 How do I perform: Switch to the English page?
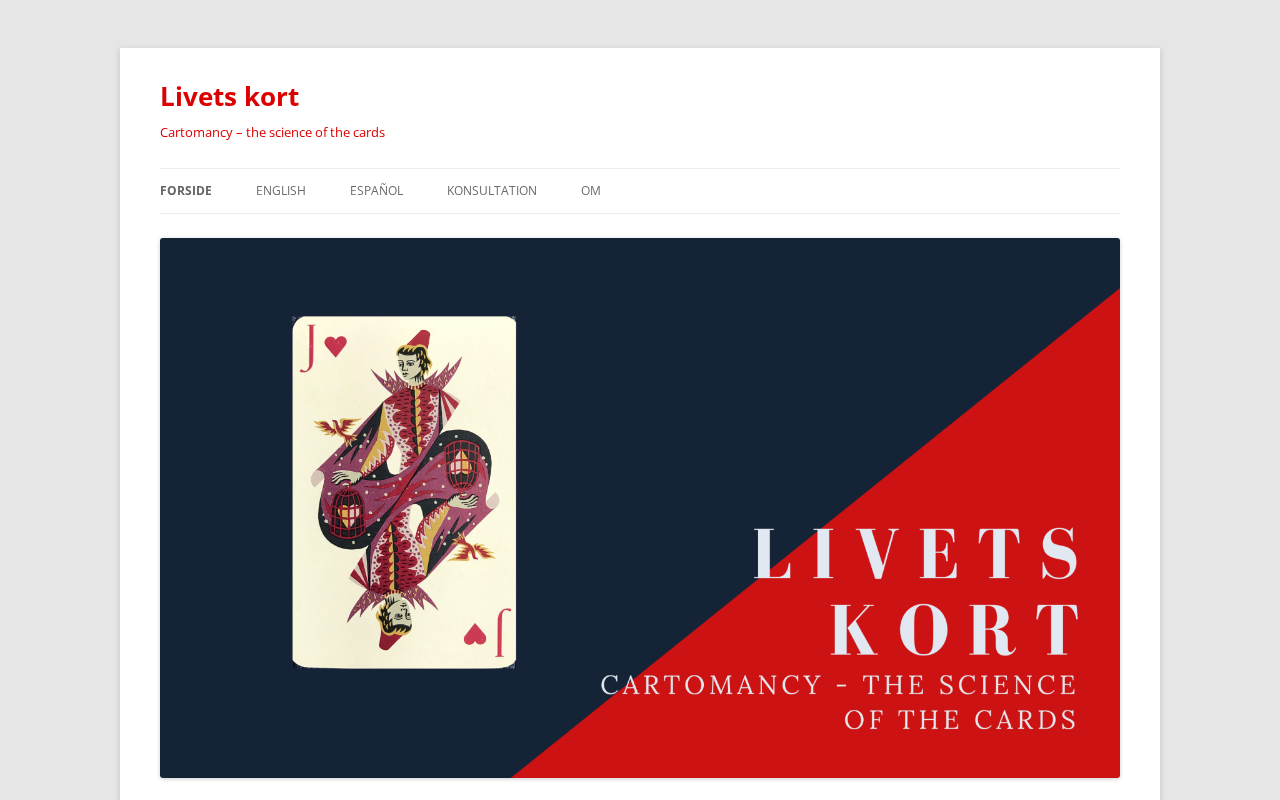(x=281, y=191)
